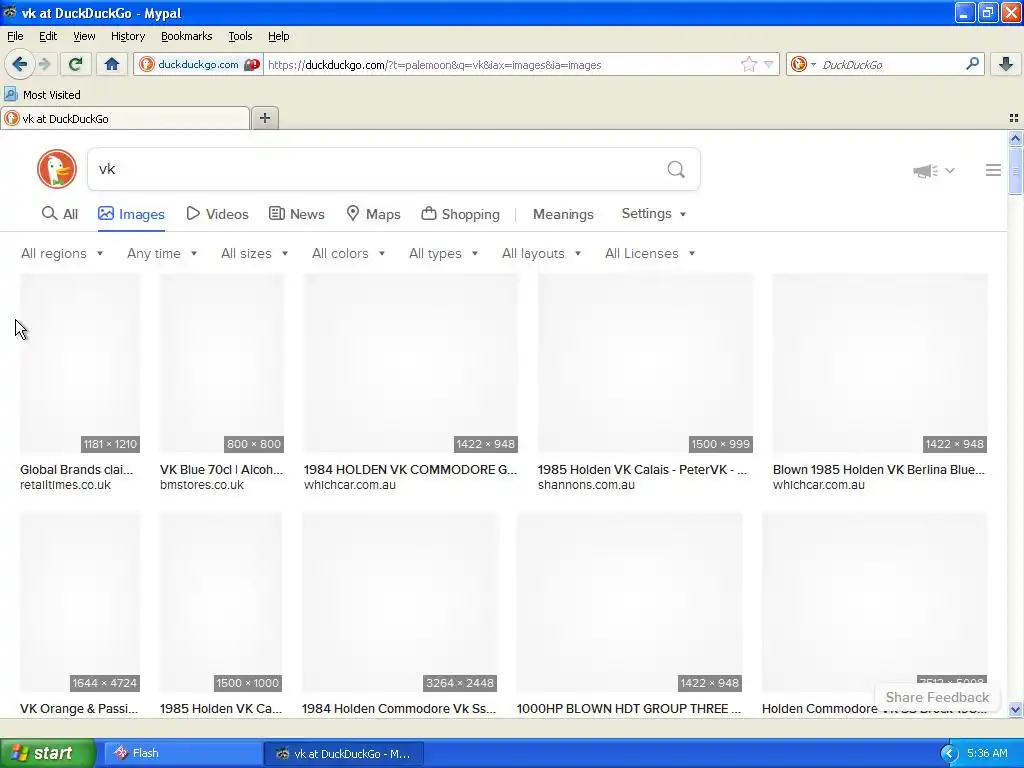Viewport: 1024px width, 768px height.
Task: Click the Mypal taskbar window button
Action: pos(344,753)
